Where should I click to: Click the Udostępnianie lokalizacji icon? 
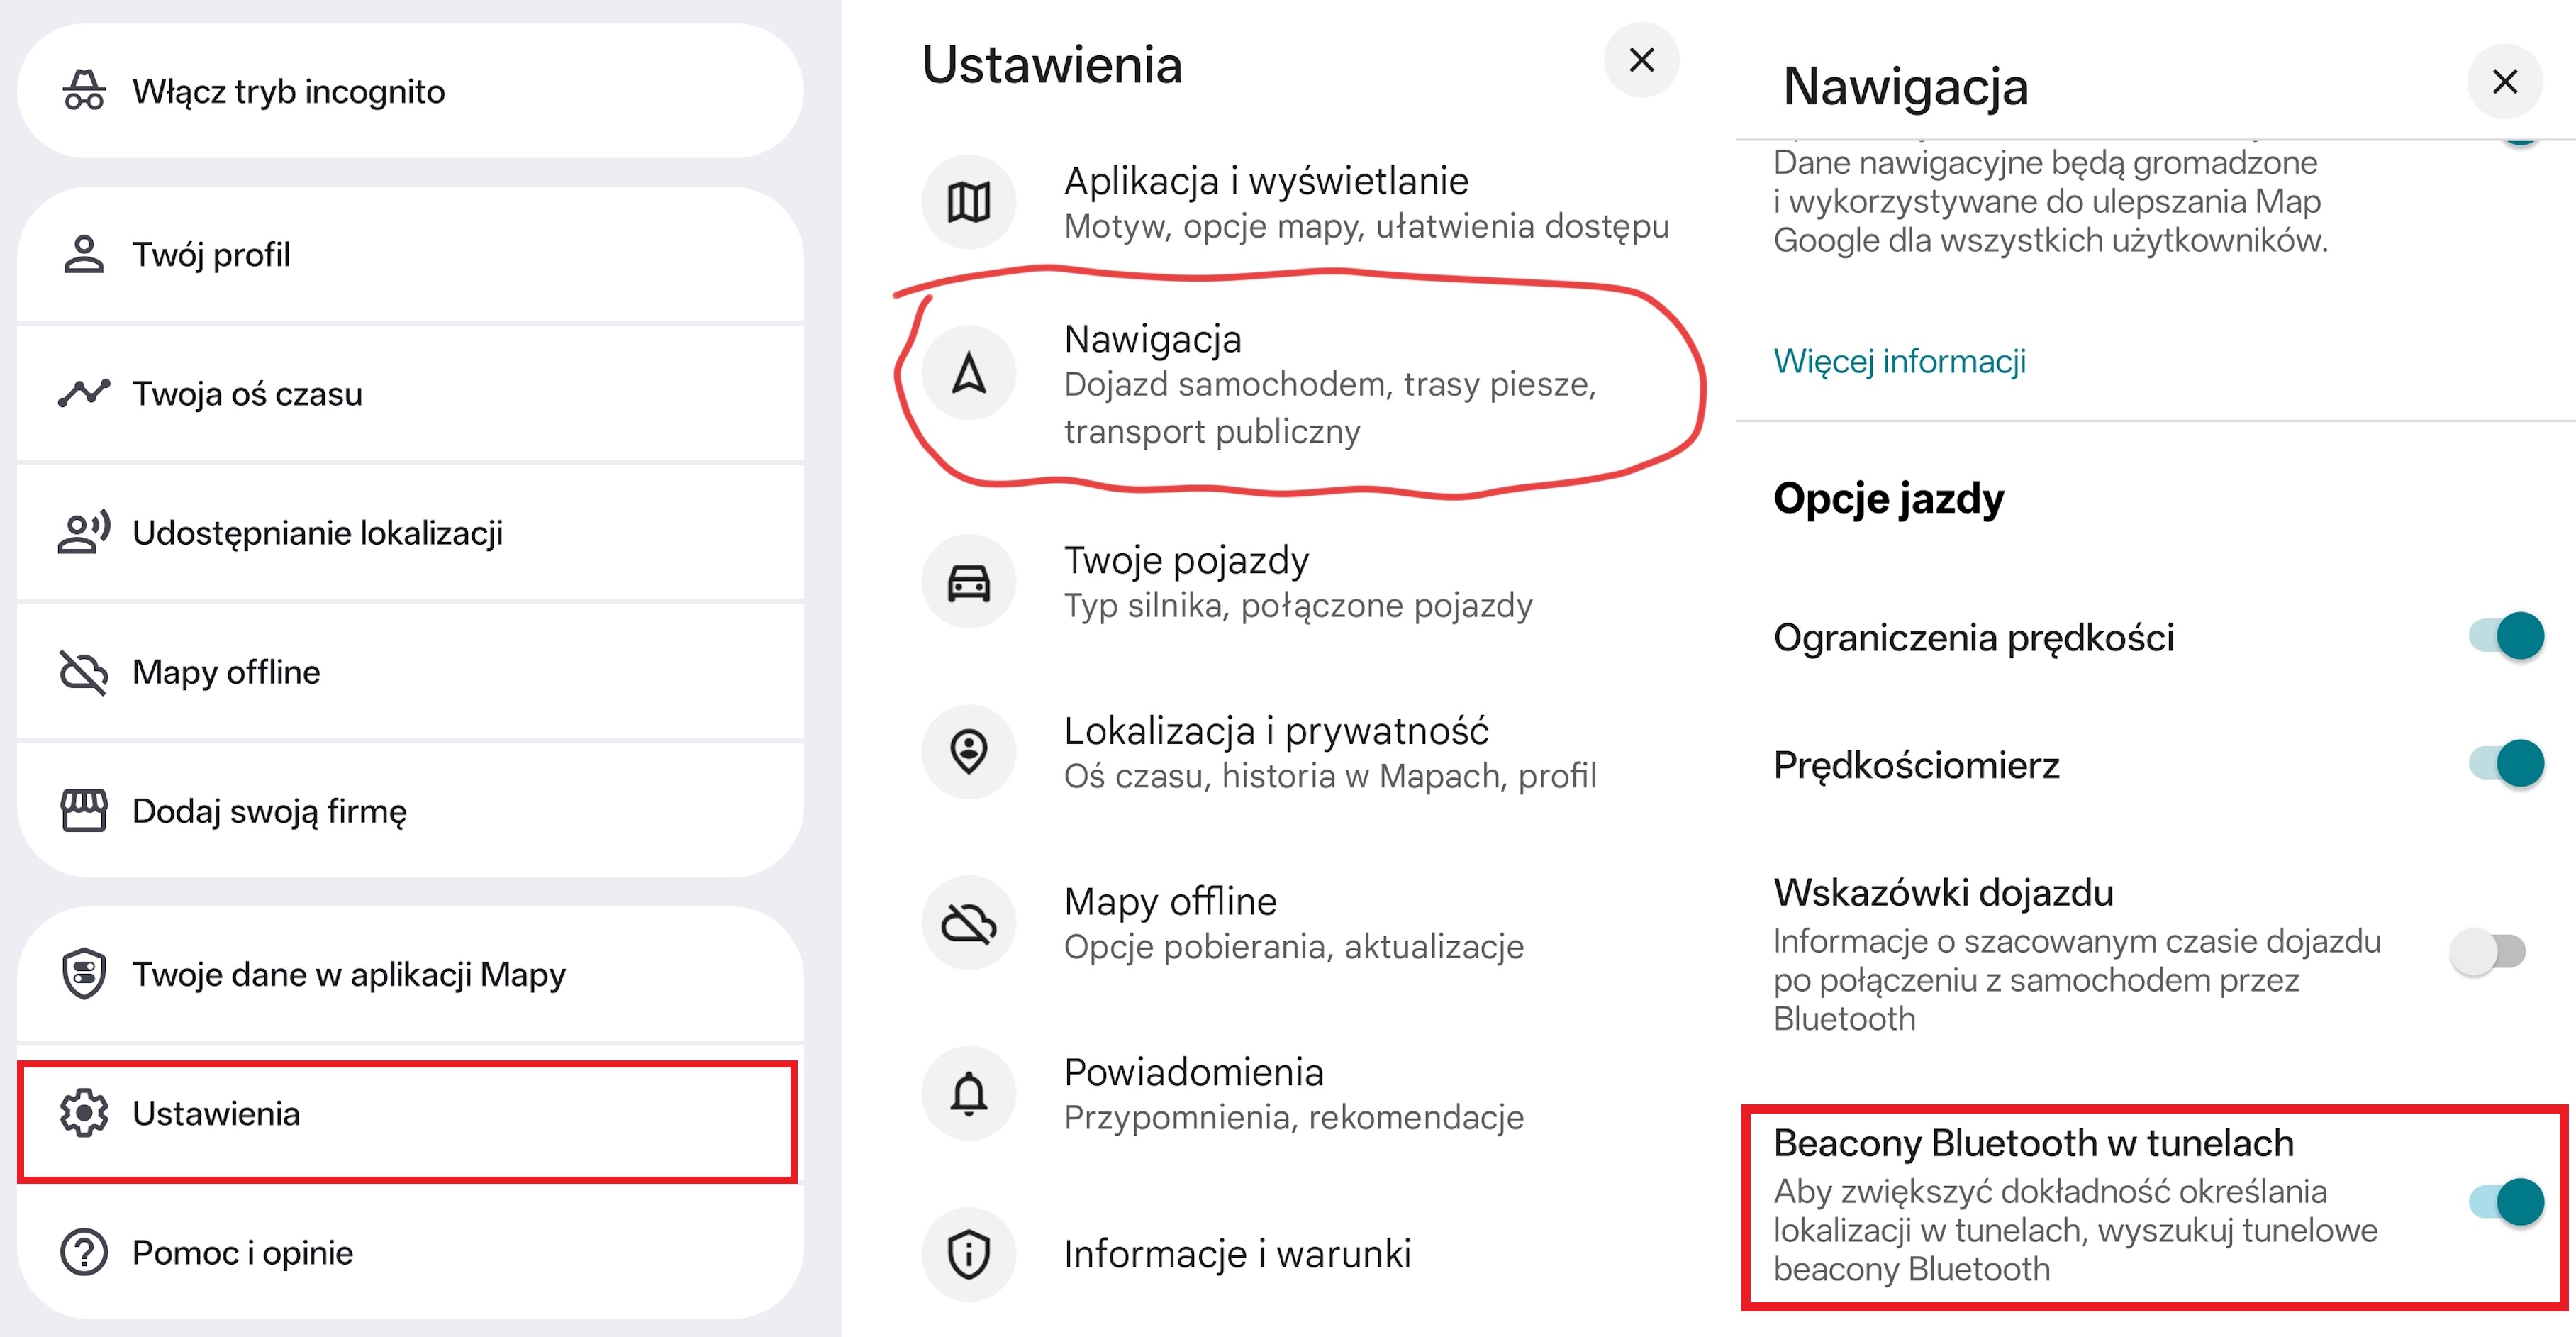[x=83, y=532]
